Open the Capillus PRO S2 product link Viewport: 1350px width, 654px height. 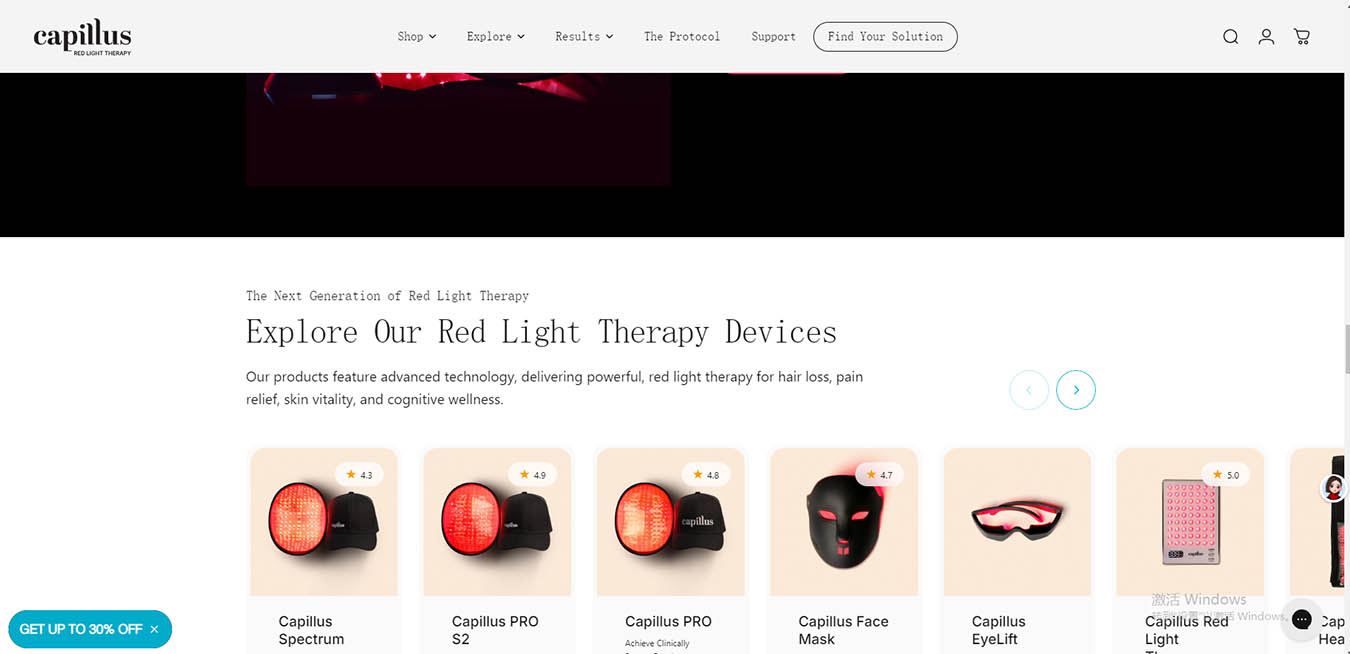[495, 630]
